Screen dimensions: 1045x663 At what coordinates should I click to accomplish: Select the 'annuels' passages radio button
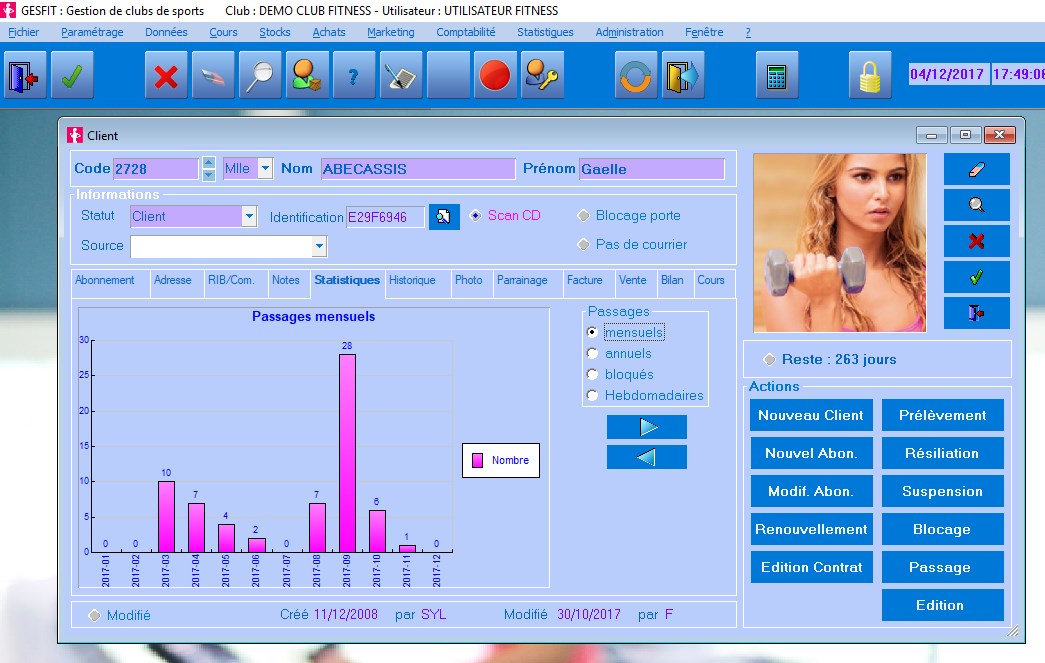(593, 353)
